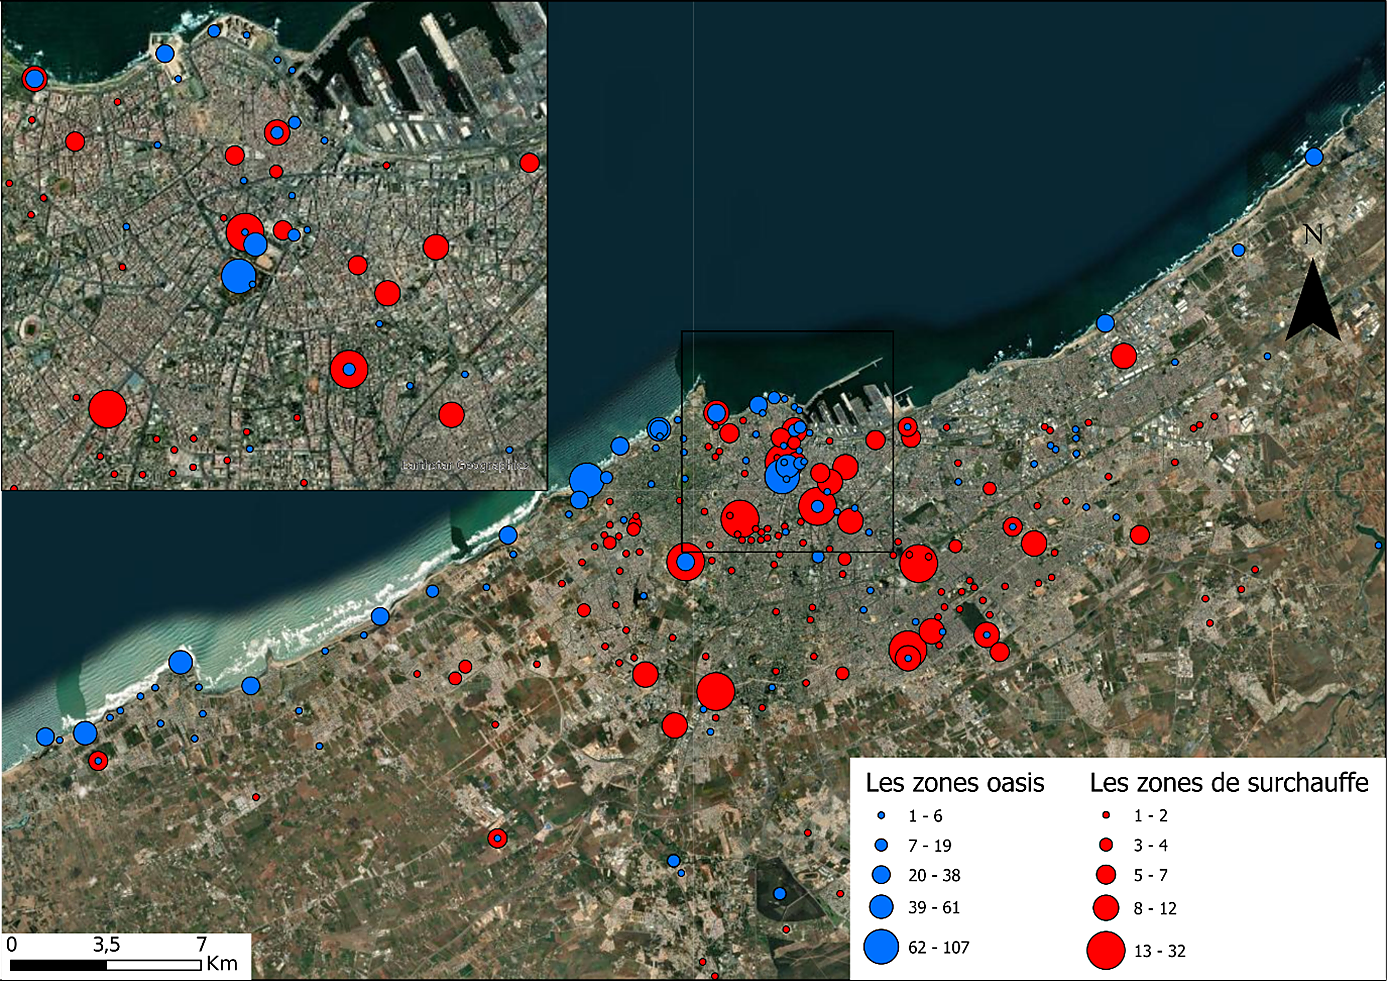Click the blue 7 - 19 legend circle
Image resolution: width=1387 pixels, height=981 pixels.
(x=881, y=845)
